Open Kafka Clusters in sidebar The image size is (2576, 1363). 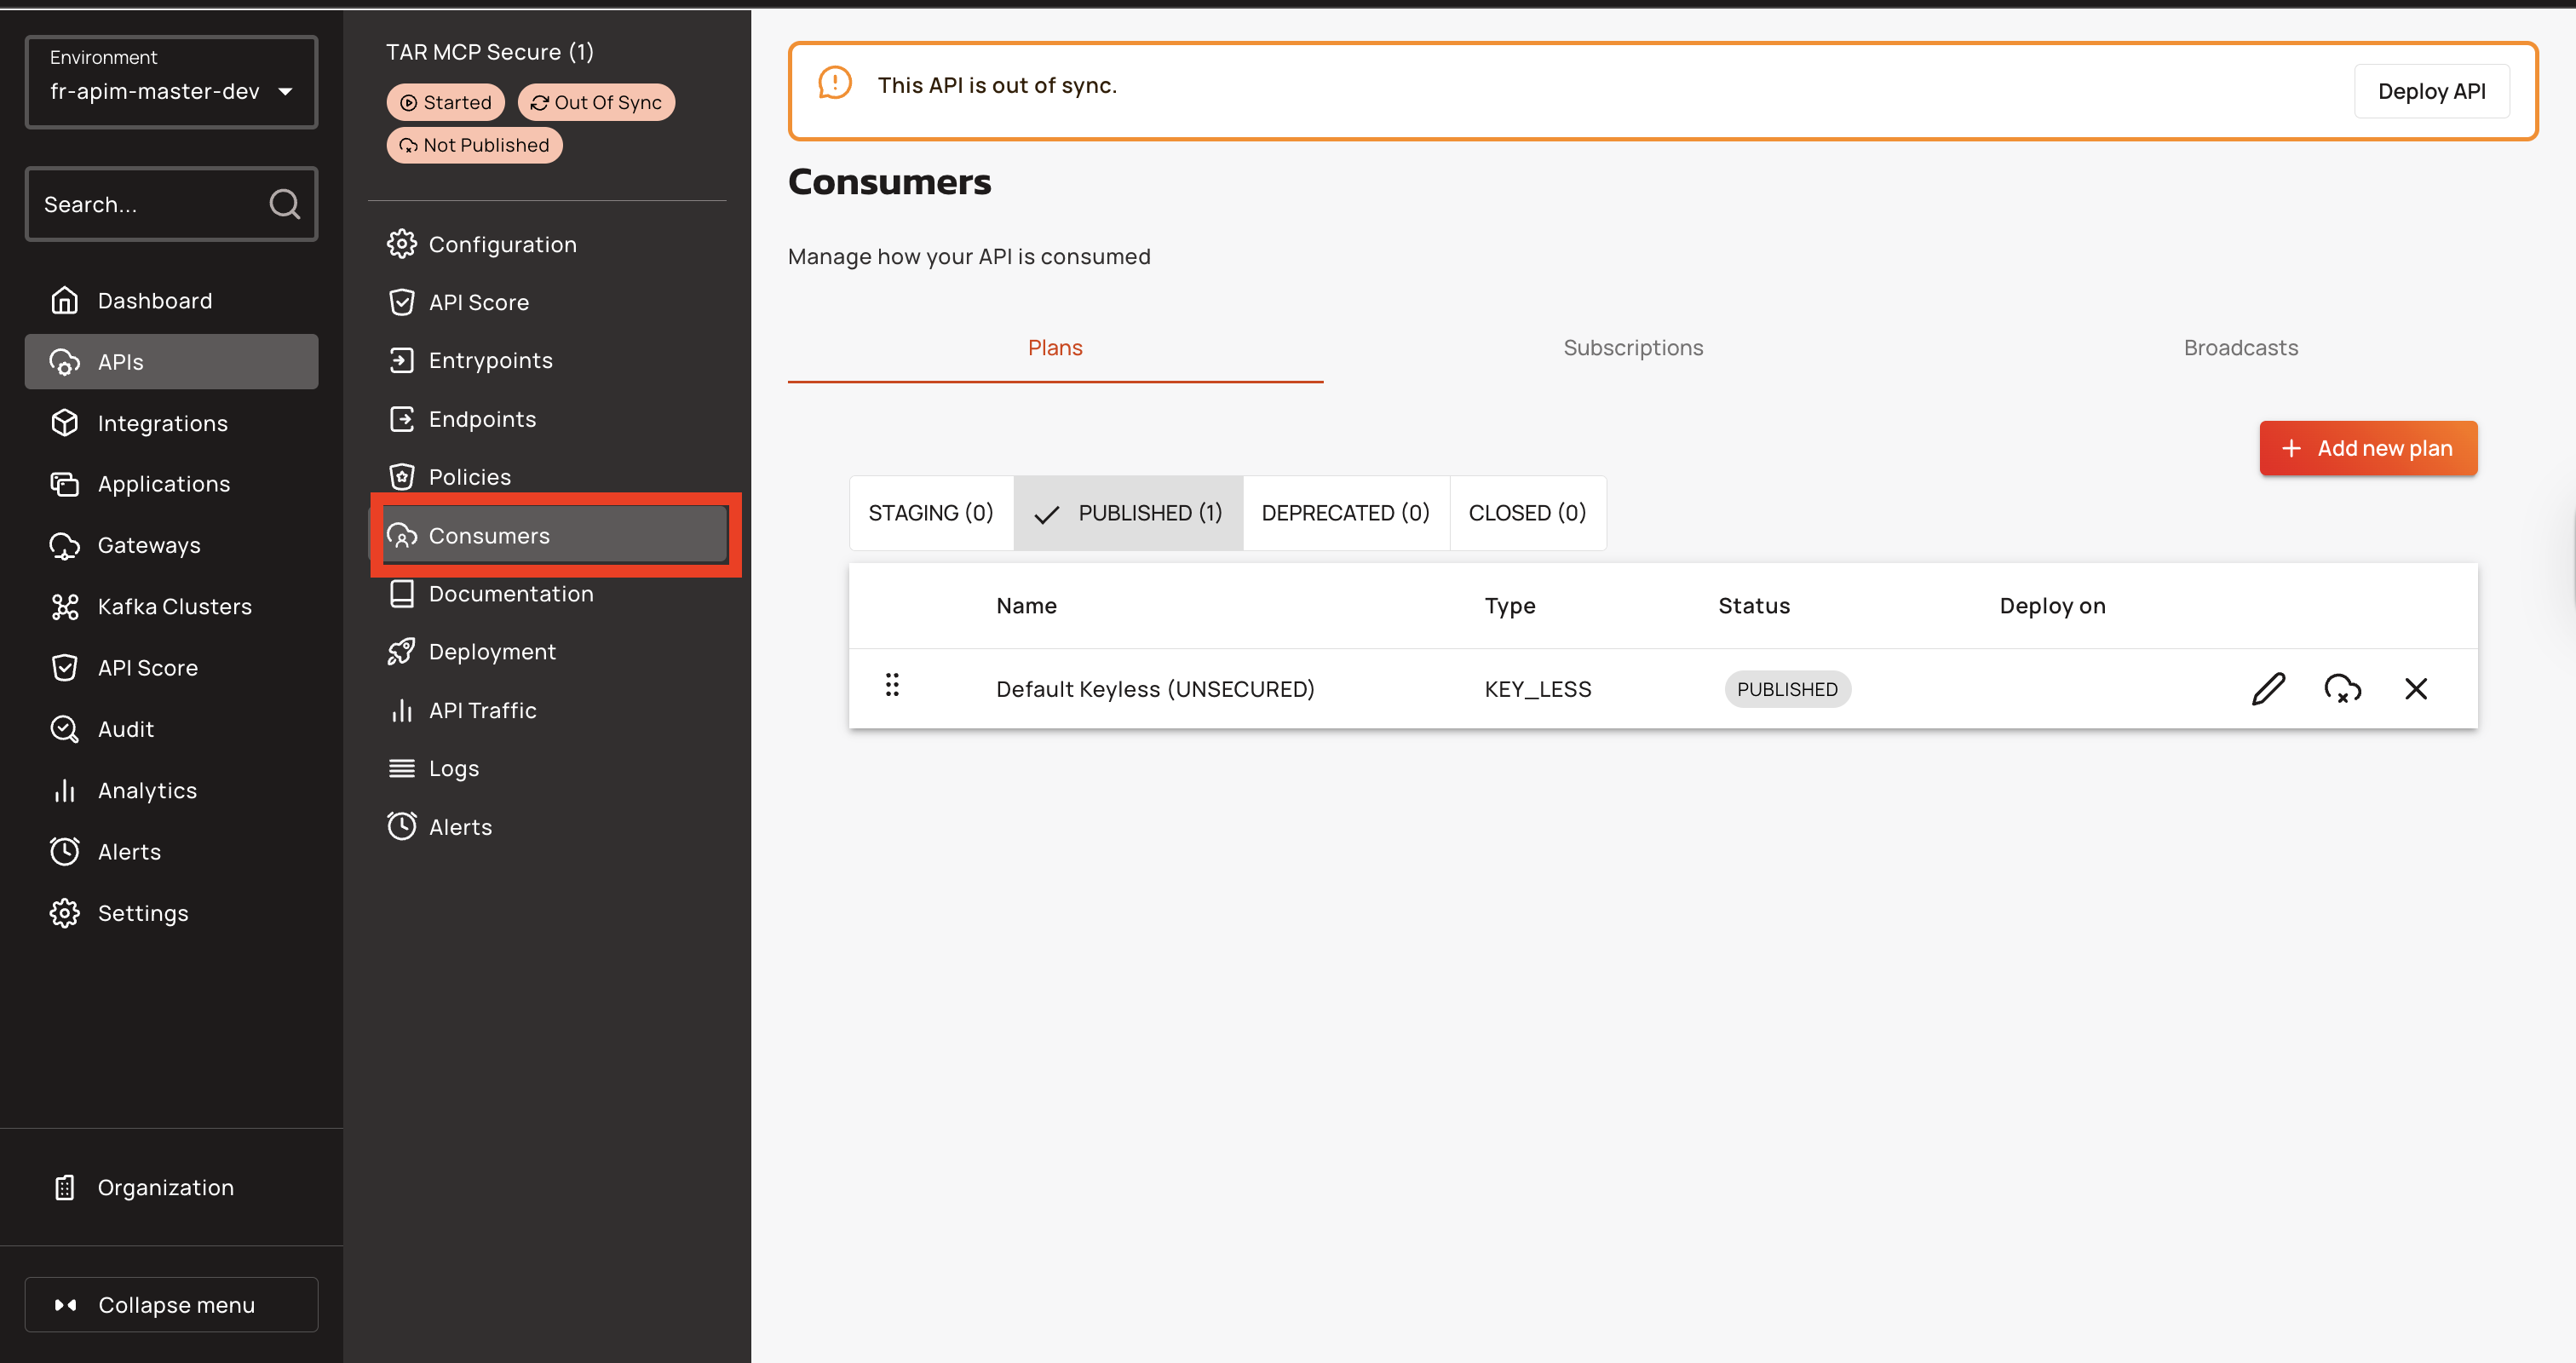point(174,607)
